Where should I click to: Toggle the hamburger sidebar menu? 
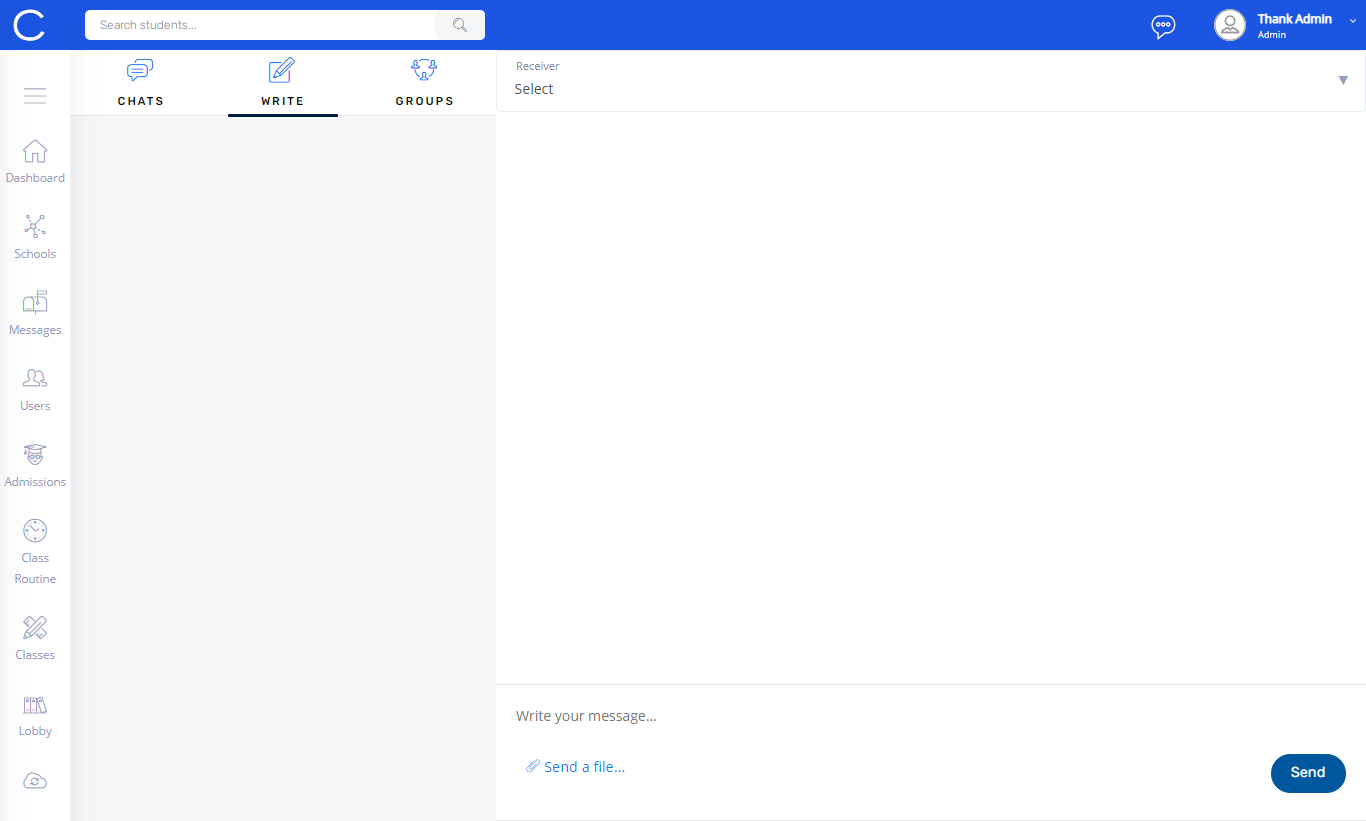click(35, 96)
